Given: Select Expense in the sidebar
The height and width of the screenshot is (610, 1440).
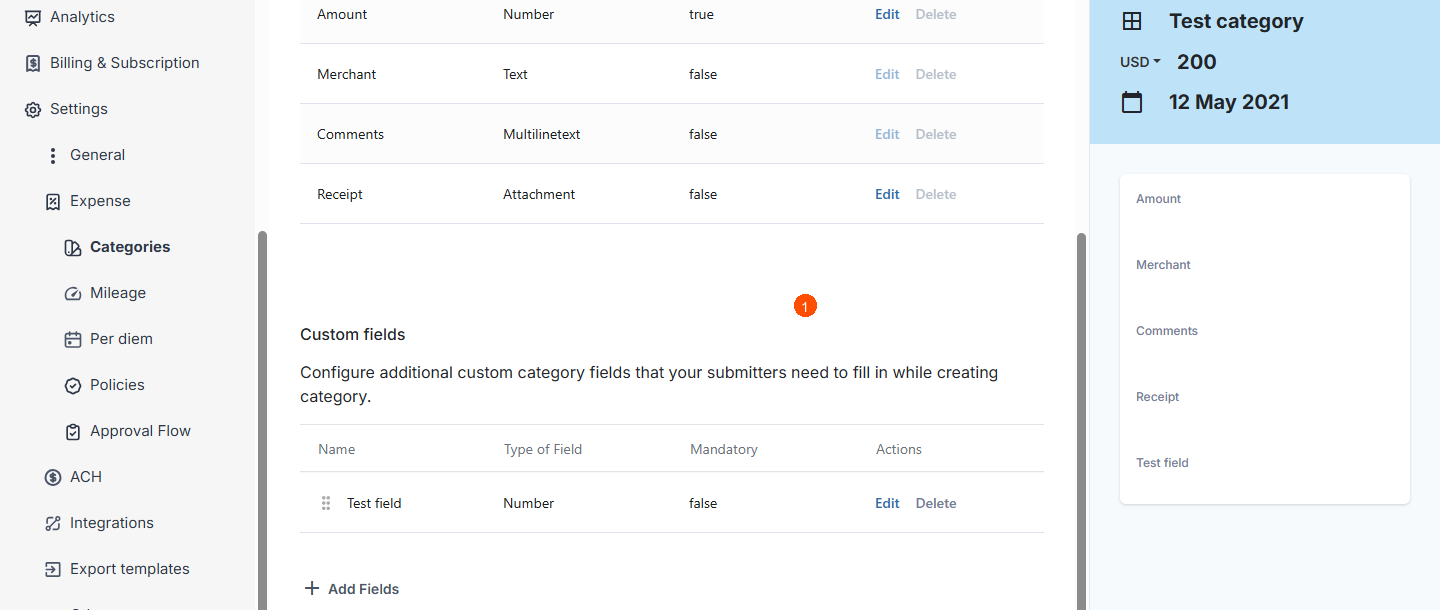Looking at the screenshot, I should (x=100, y=201).
